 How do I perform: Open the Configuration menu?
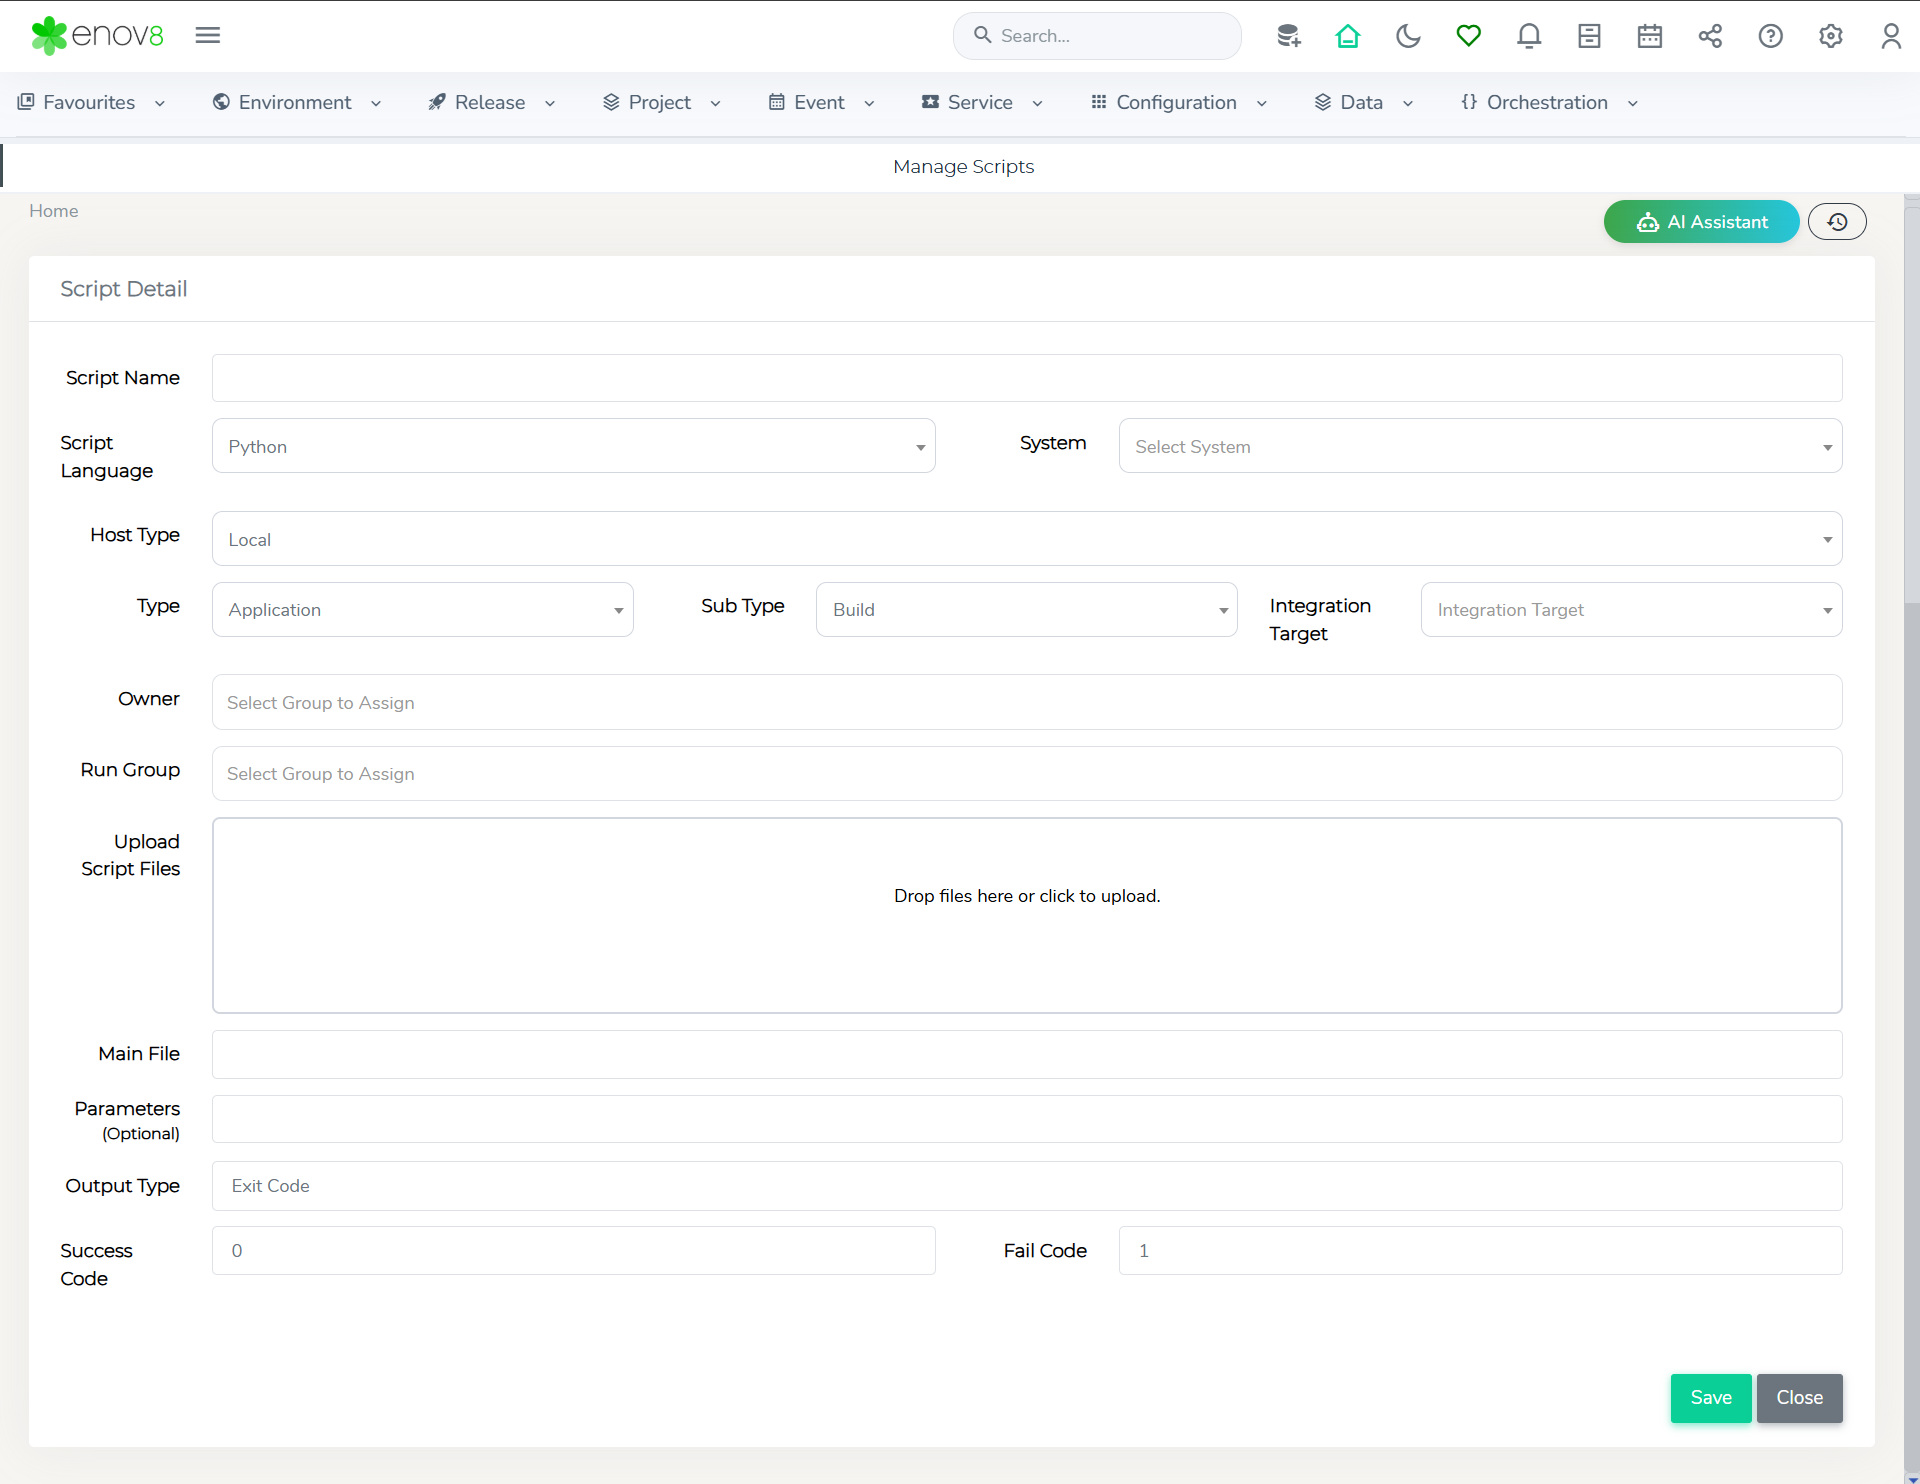pos(1177,102)
